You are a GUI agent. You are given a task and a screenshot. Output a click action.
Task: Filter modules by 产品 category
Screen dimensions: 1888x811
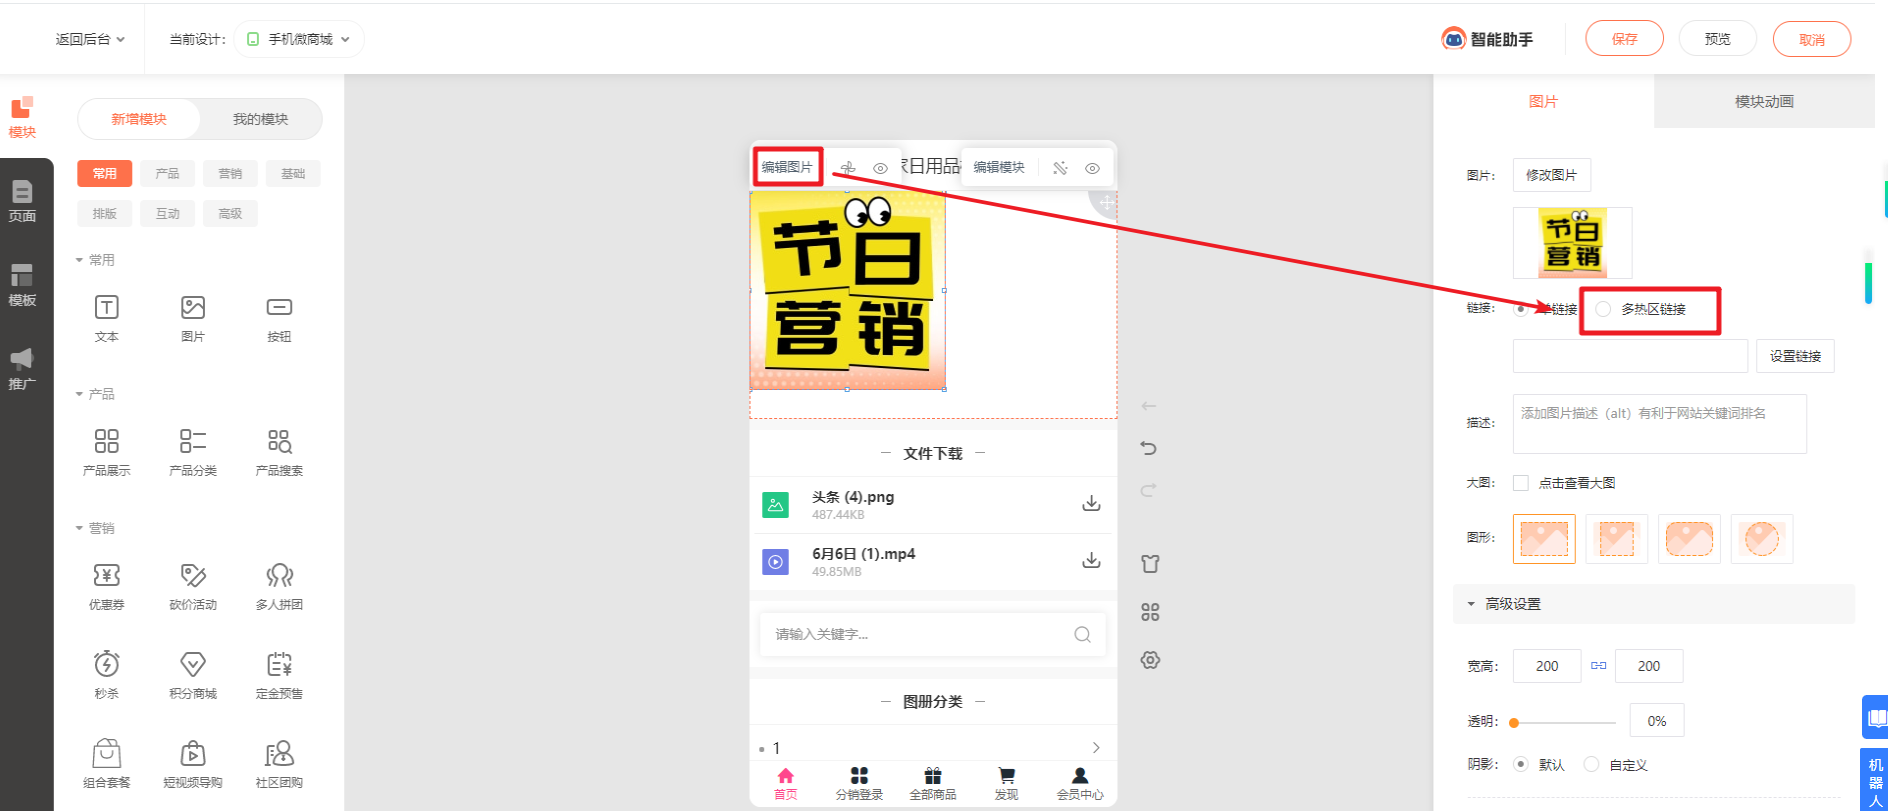click(167, 173)
